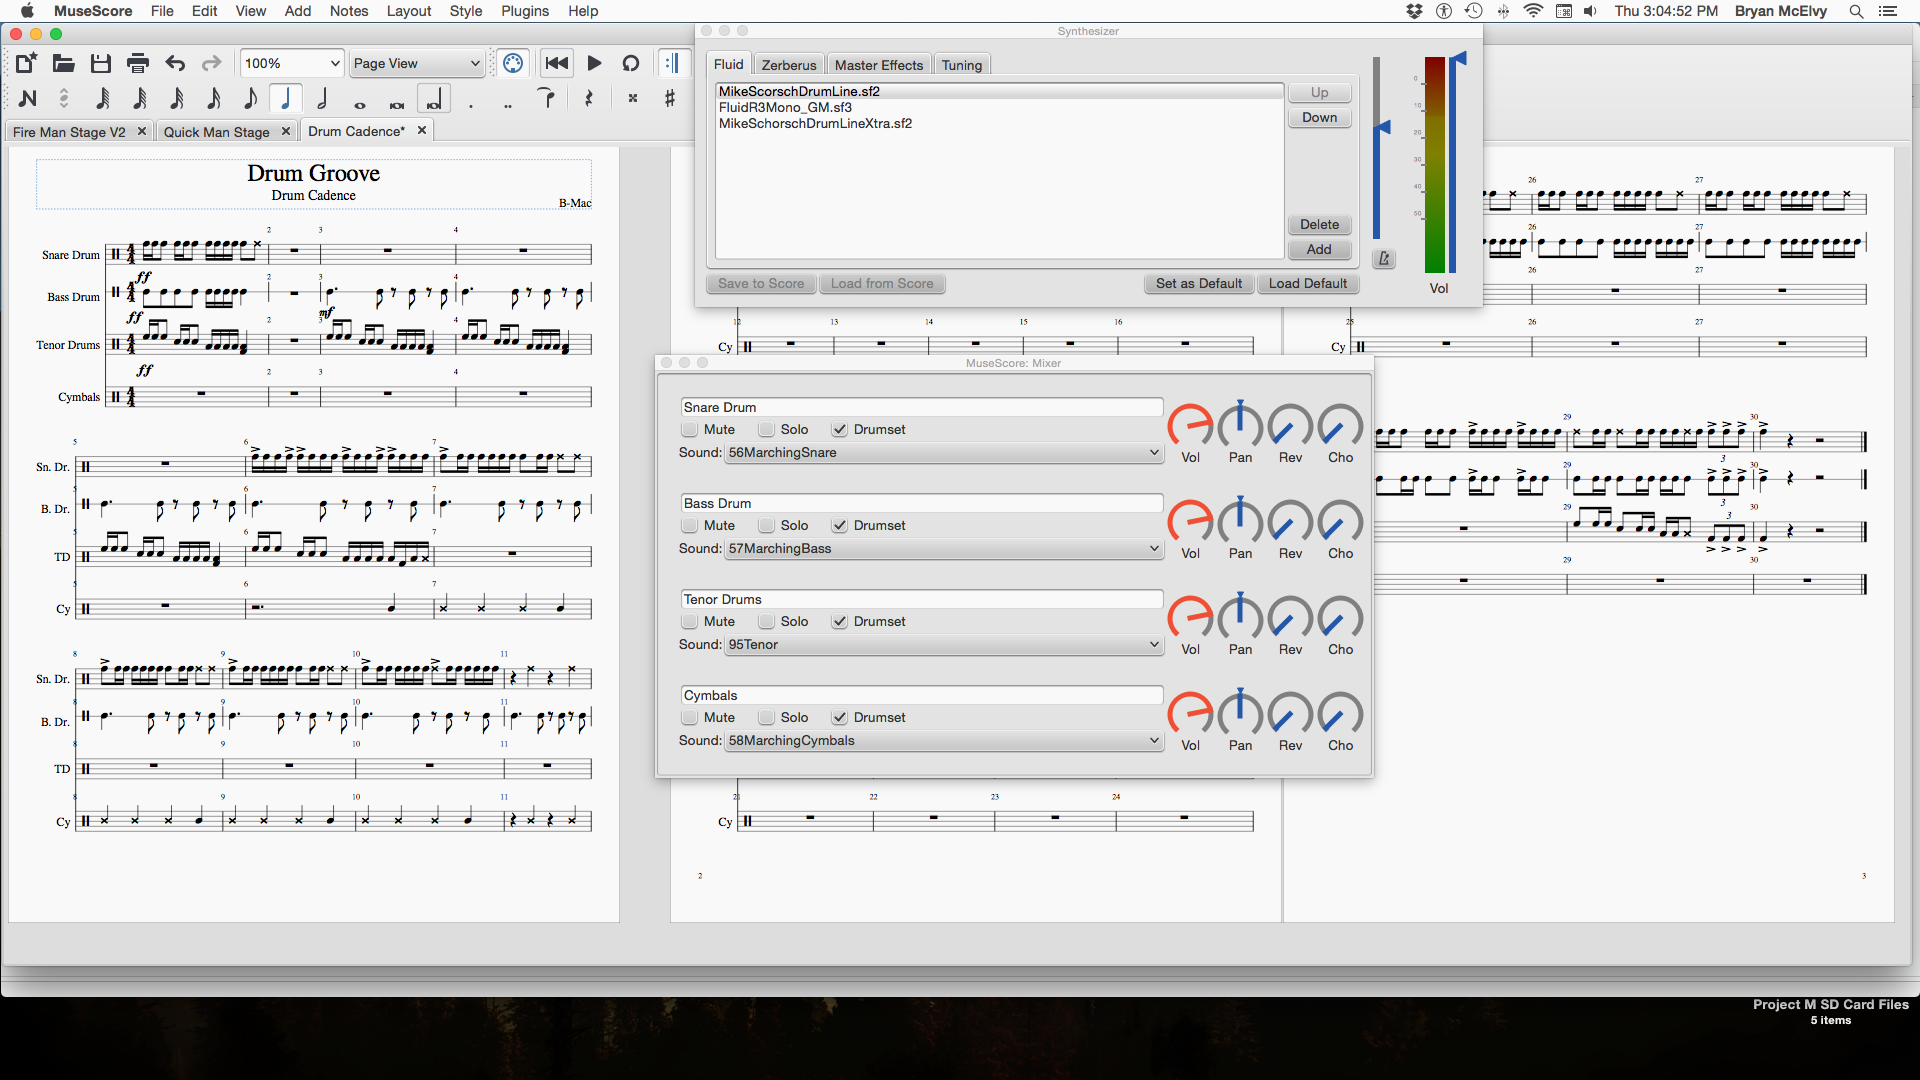Screen dimensions: 1920x1080
Task: Toggle Drumset for Snare Drum
Action: (x=840, y=430)
